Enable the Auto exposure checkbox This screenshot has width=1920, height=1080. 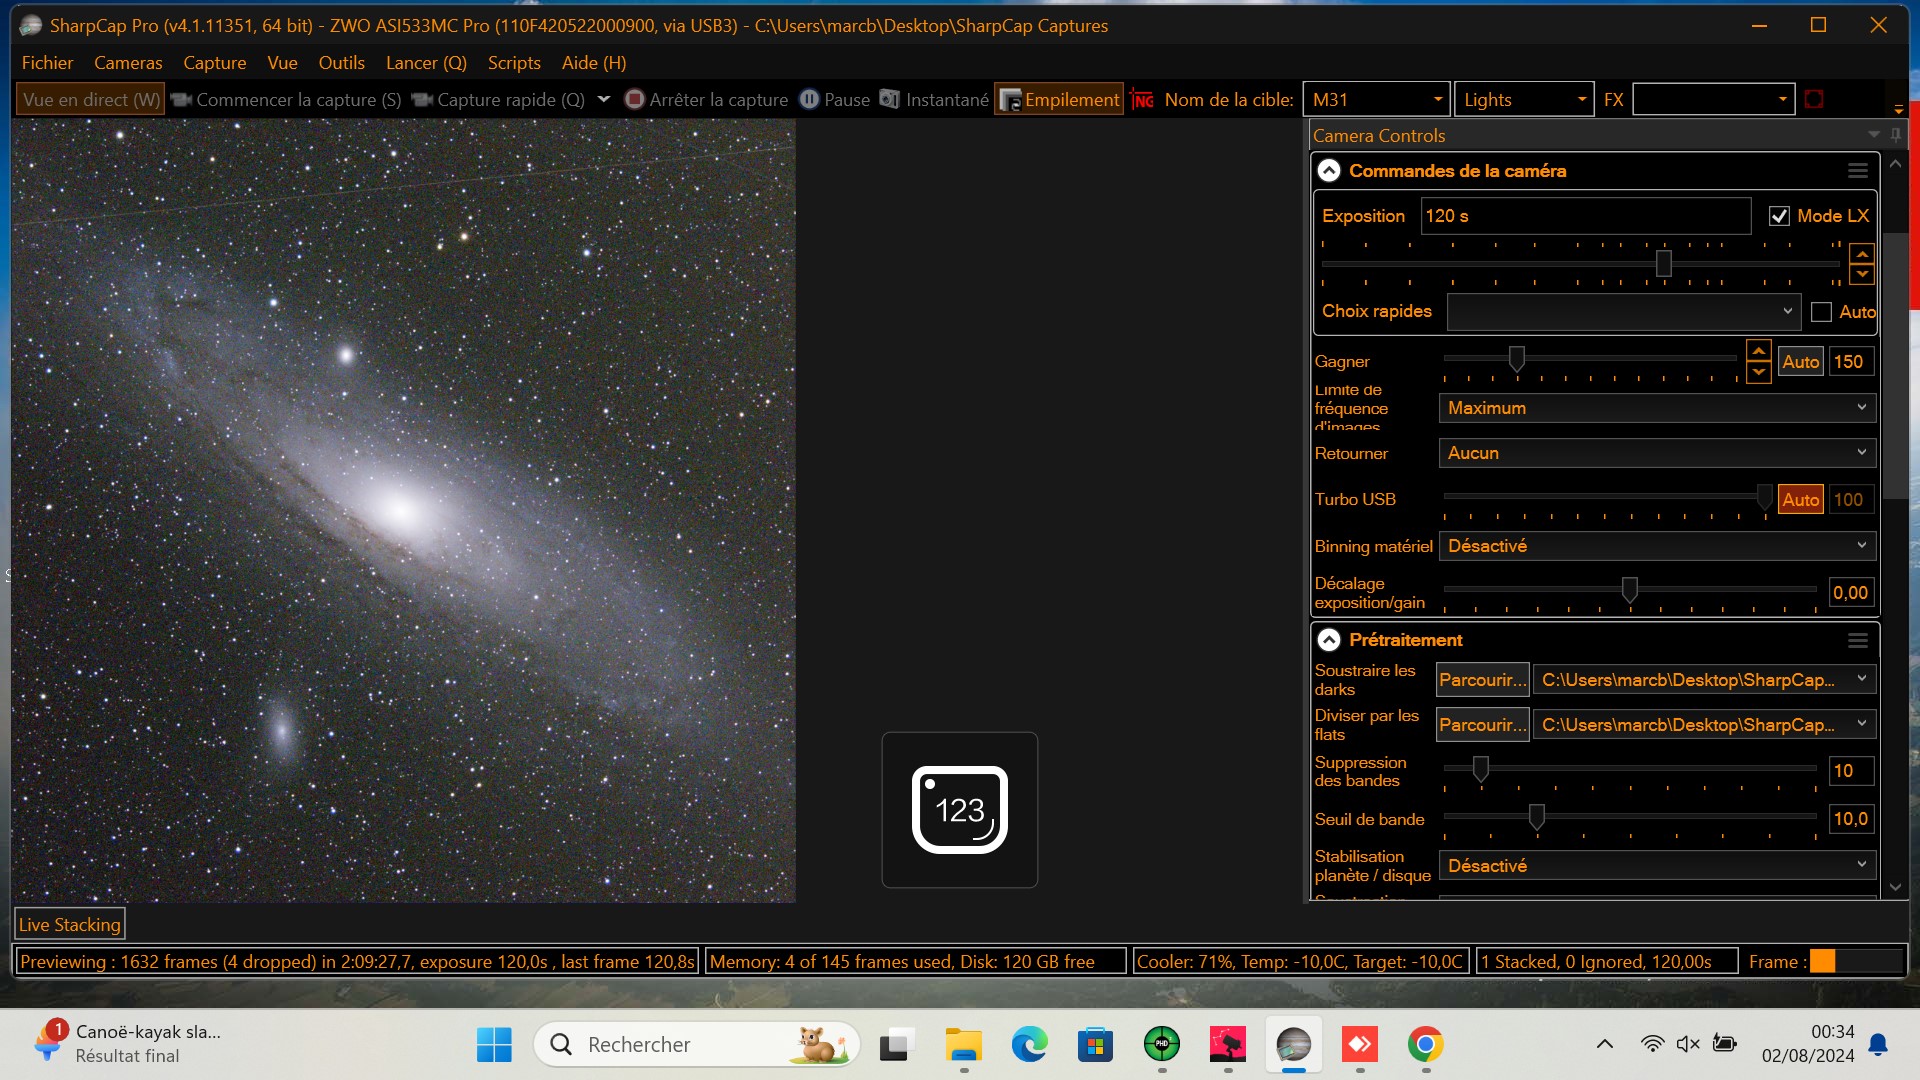pyautogui.click(x=1822, y=312)
